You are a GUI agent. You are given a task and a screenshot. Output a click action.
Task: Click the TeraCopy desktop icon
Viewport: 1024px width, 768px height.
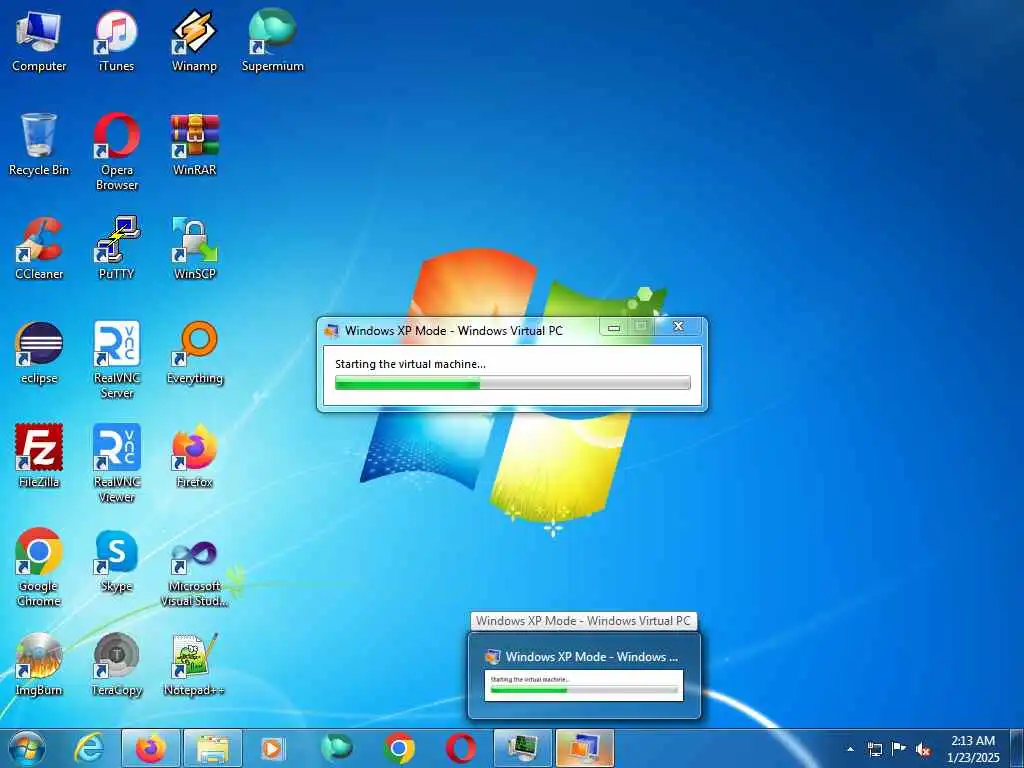coord(116,664)
